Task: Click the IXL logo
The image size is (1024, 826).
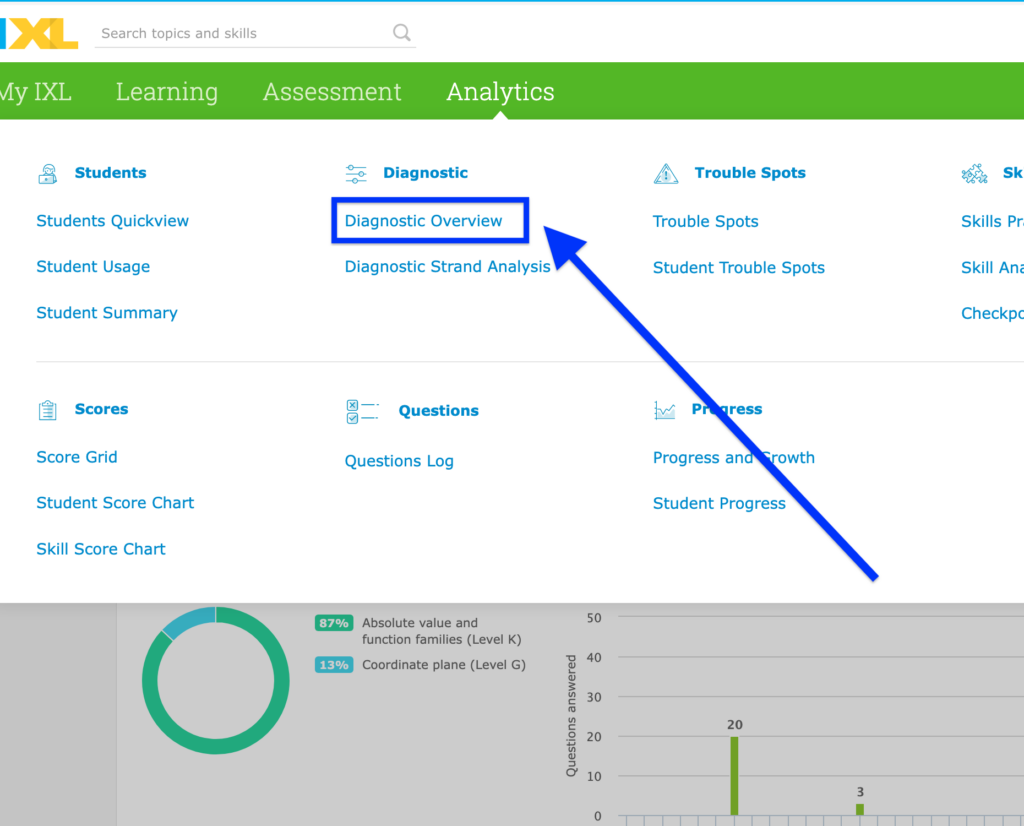Action: tap(39, 33)
